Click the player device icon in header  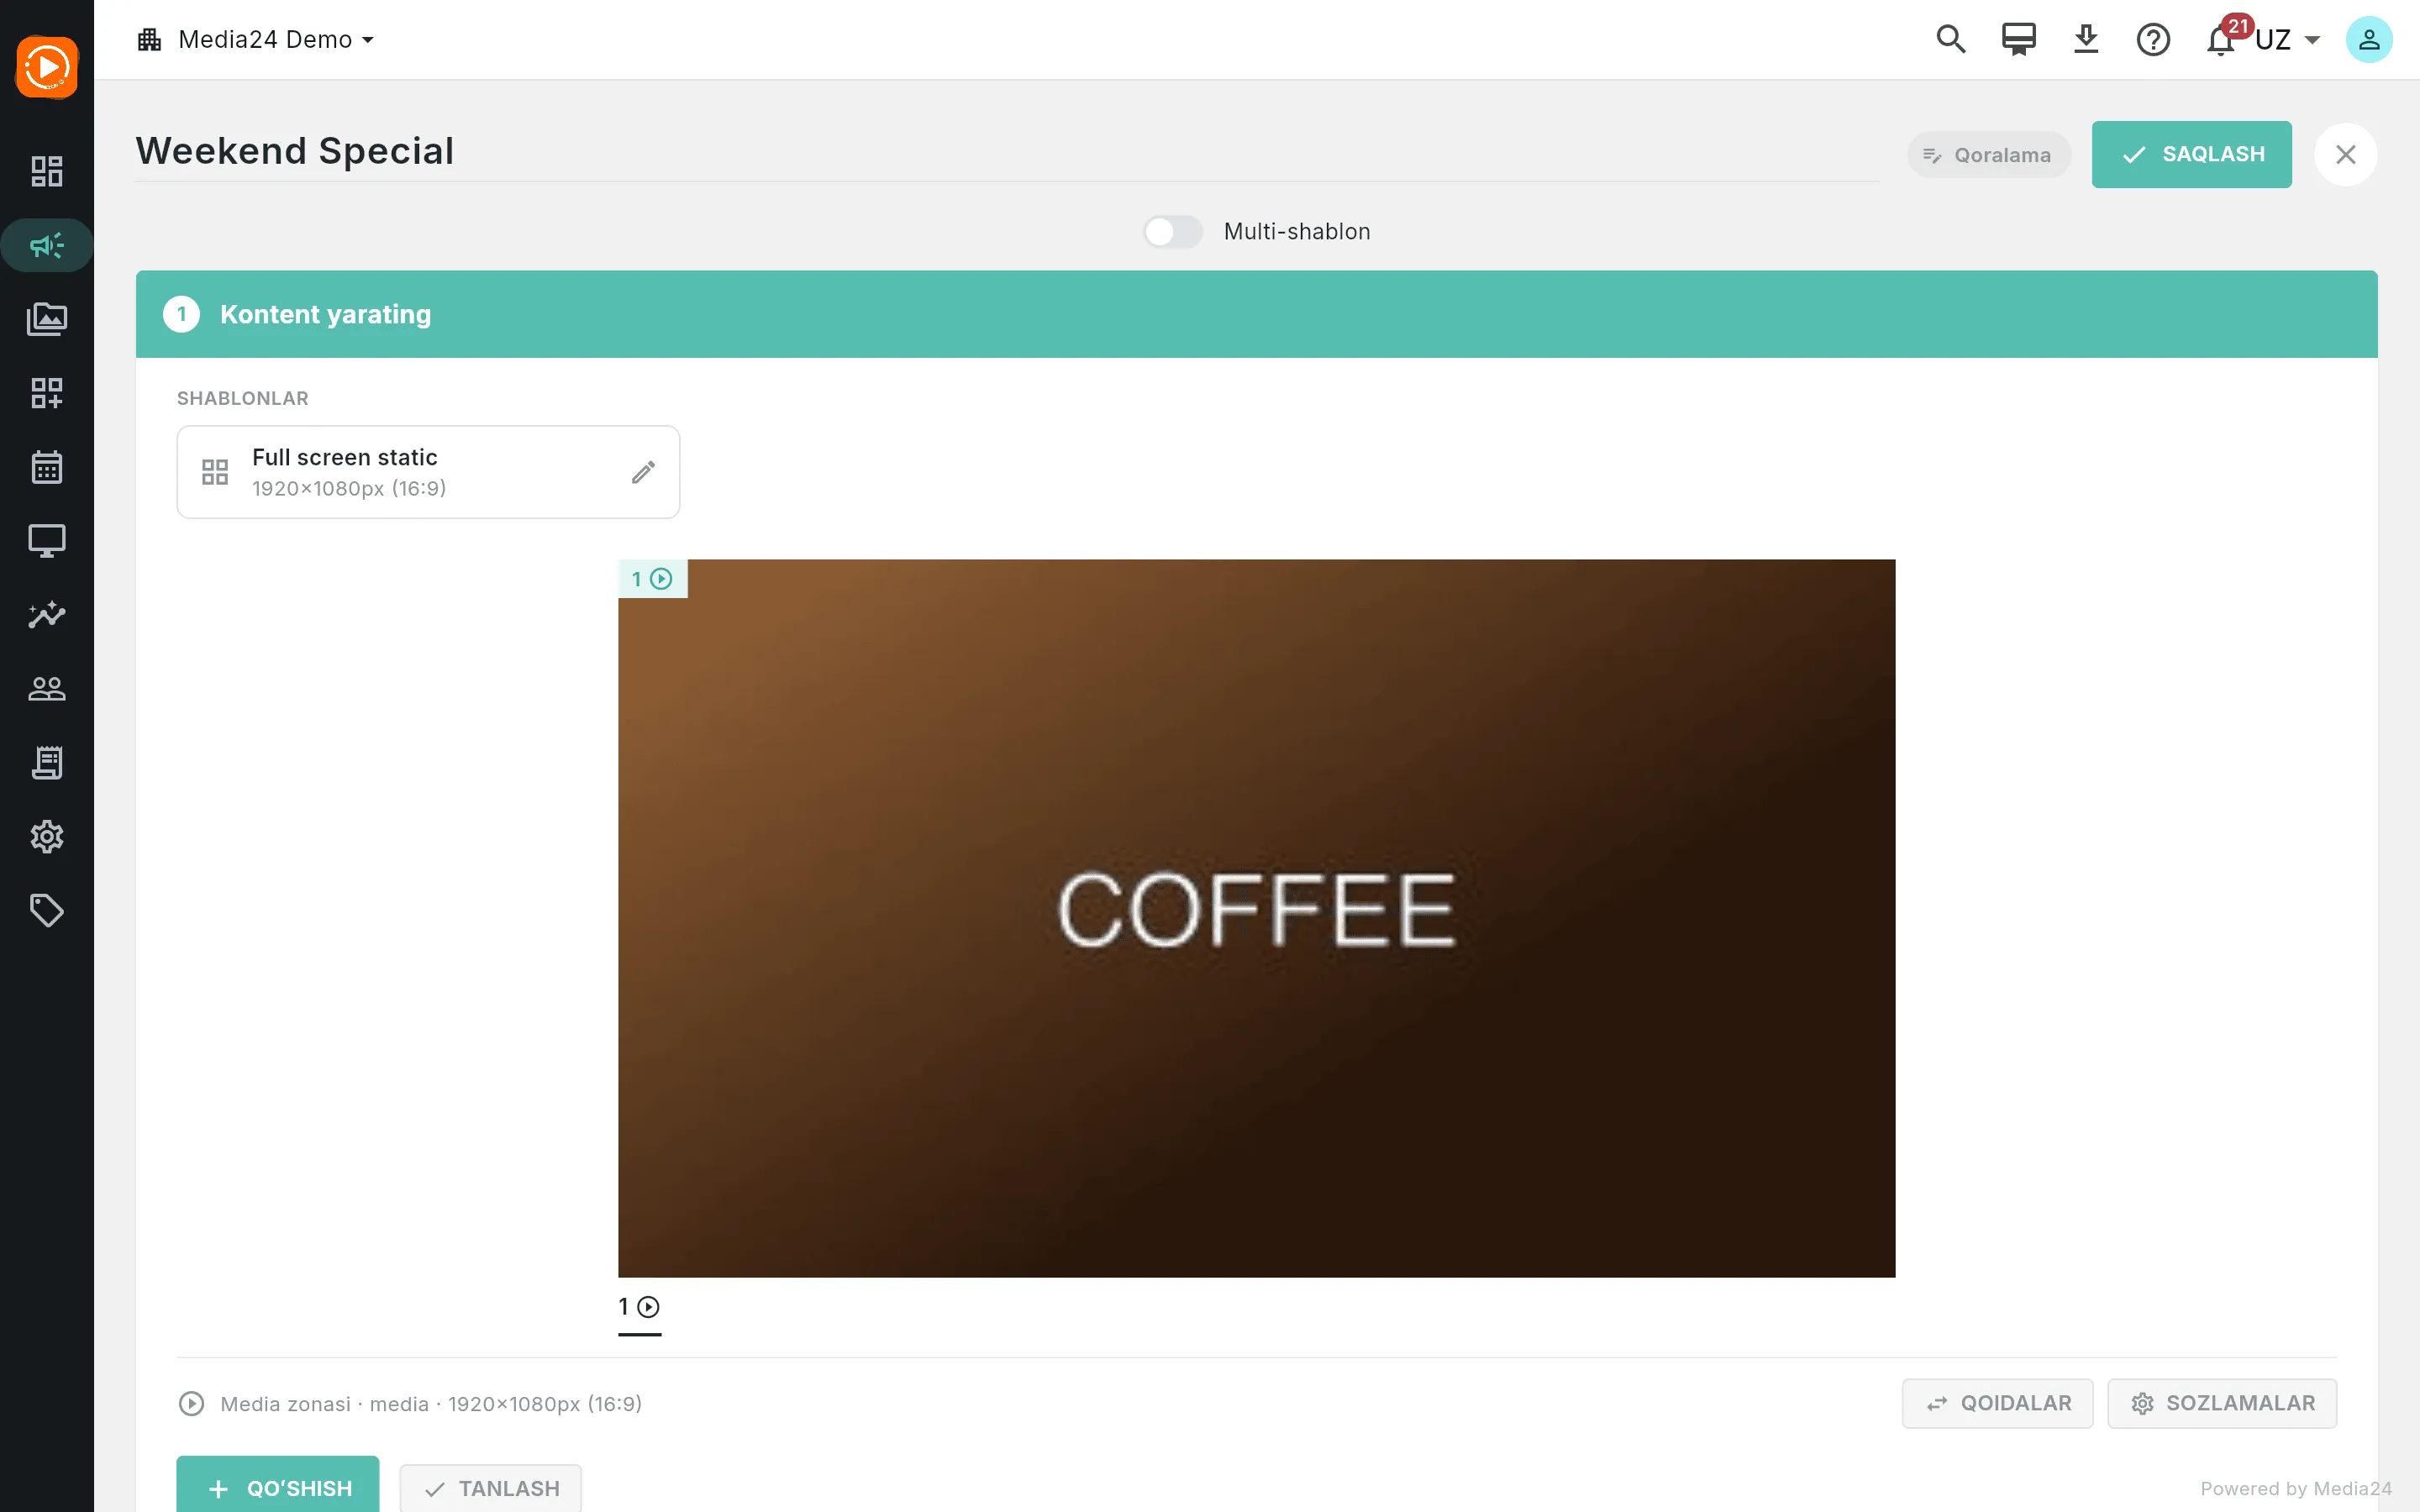click(2018, 40)
